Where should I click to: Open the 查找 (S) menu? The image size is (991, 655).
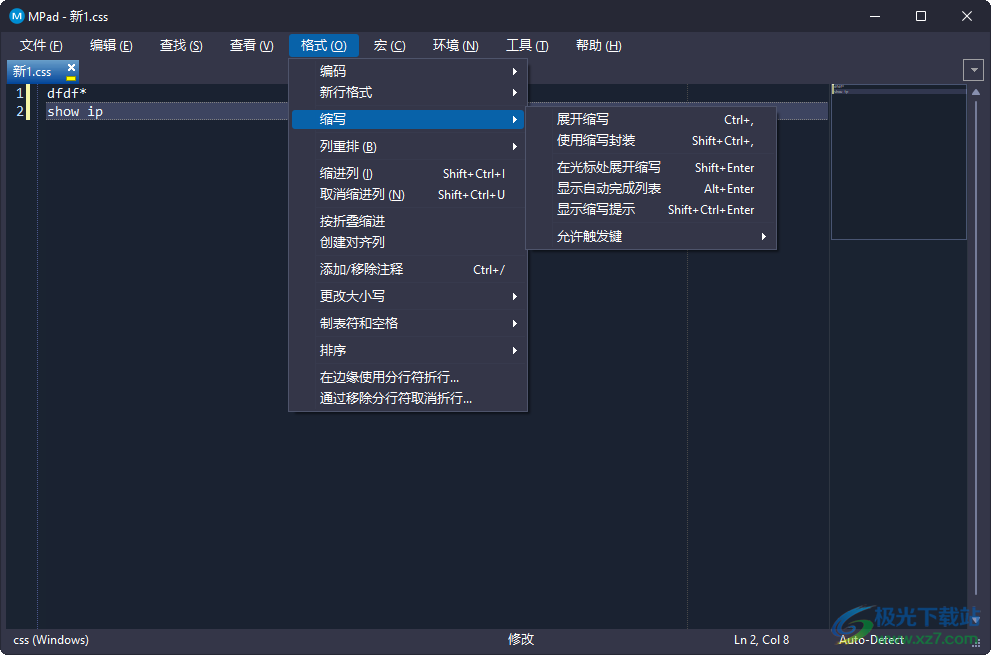pos(181,46)
